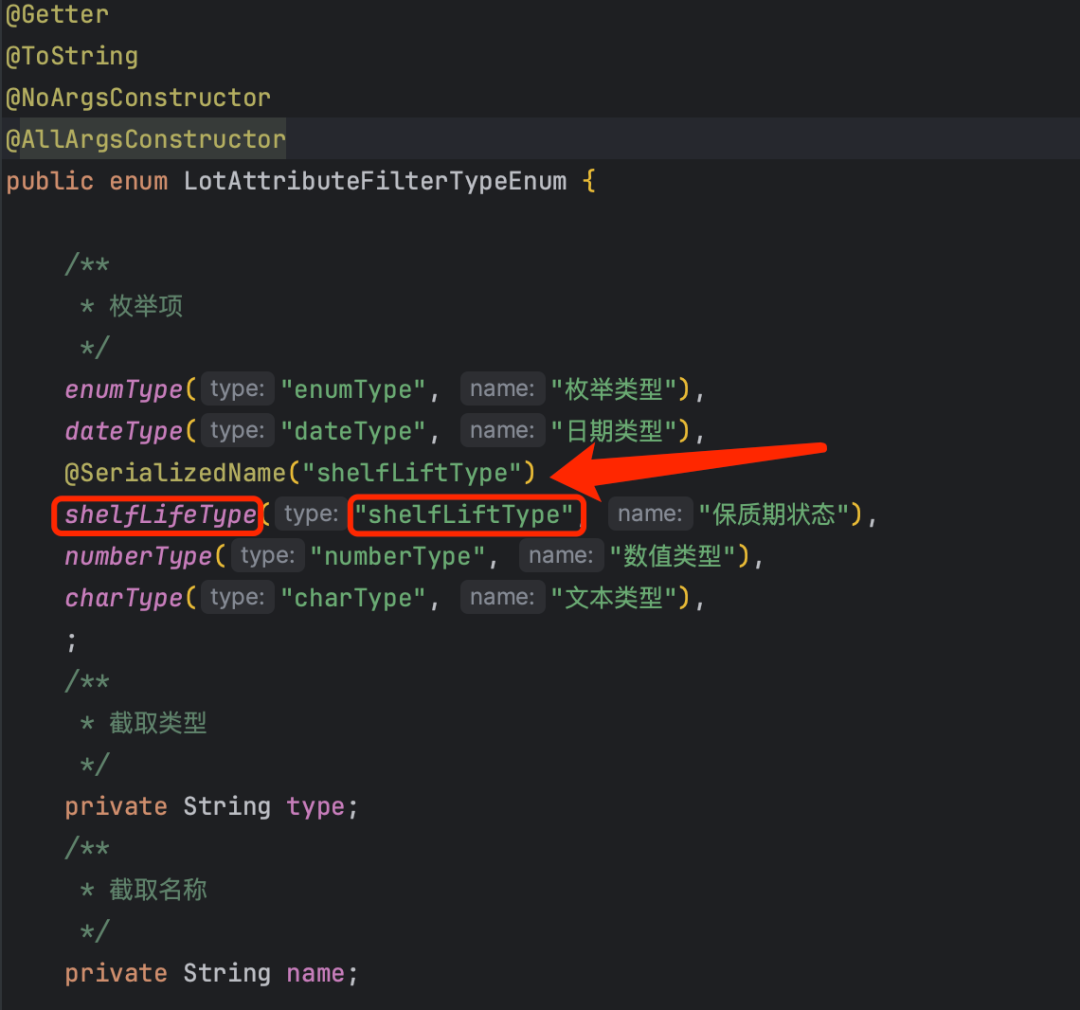Click the italic dateType constant name
Screen dimensions: 1080x1010
click(x=123, y=431)
